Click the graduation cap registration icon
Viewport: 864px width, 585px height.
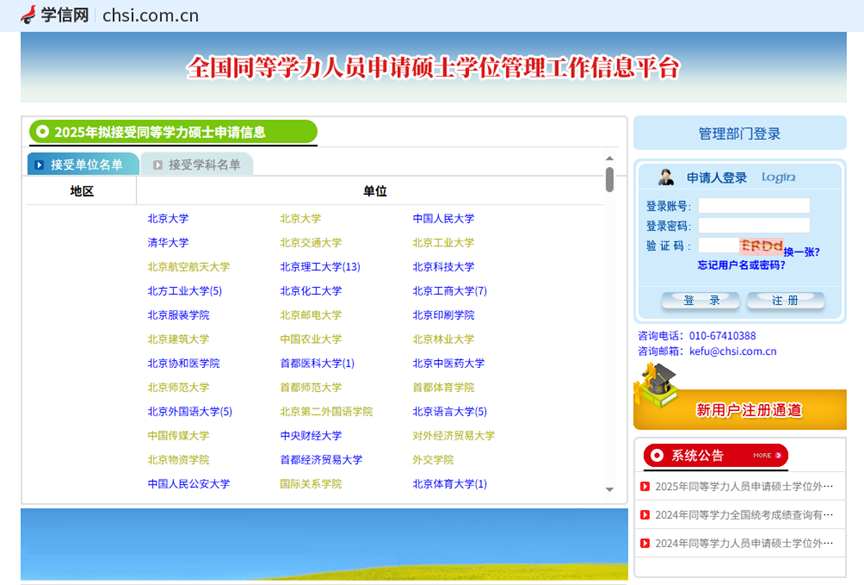click(656, 385)
